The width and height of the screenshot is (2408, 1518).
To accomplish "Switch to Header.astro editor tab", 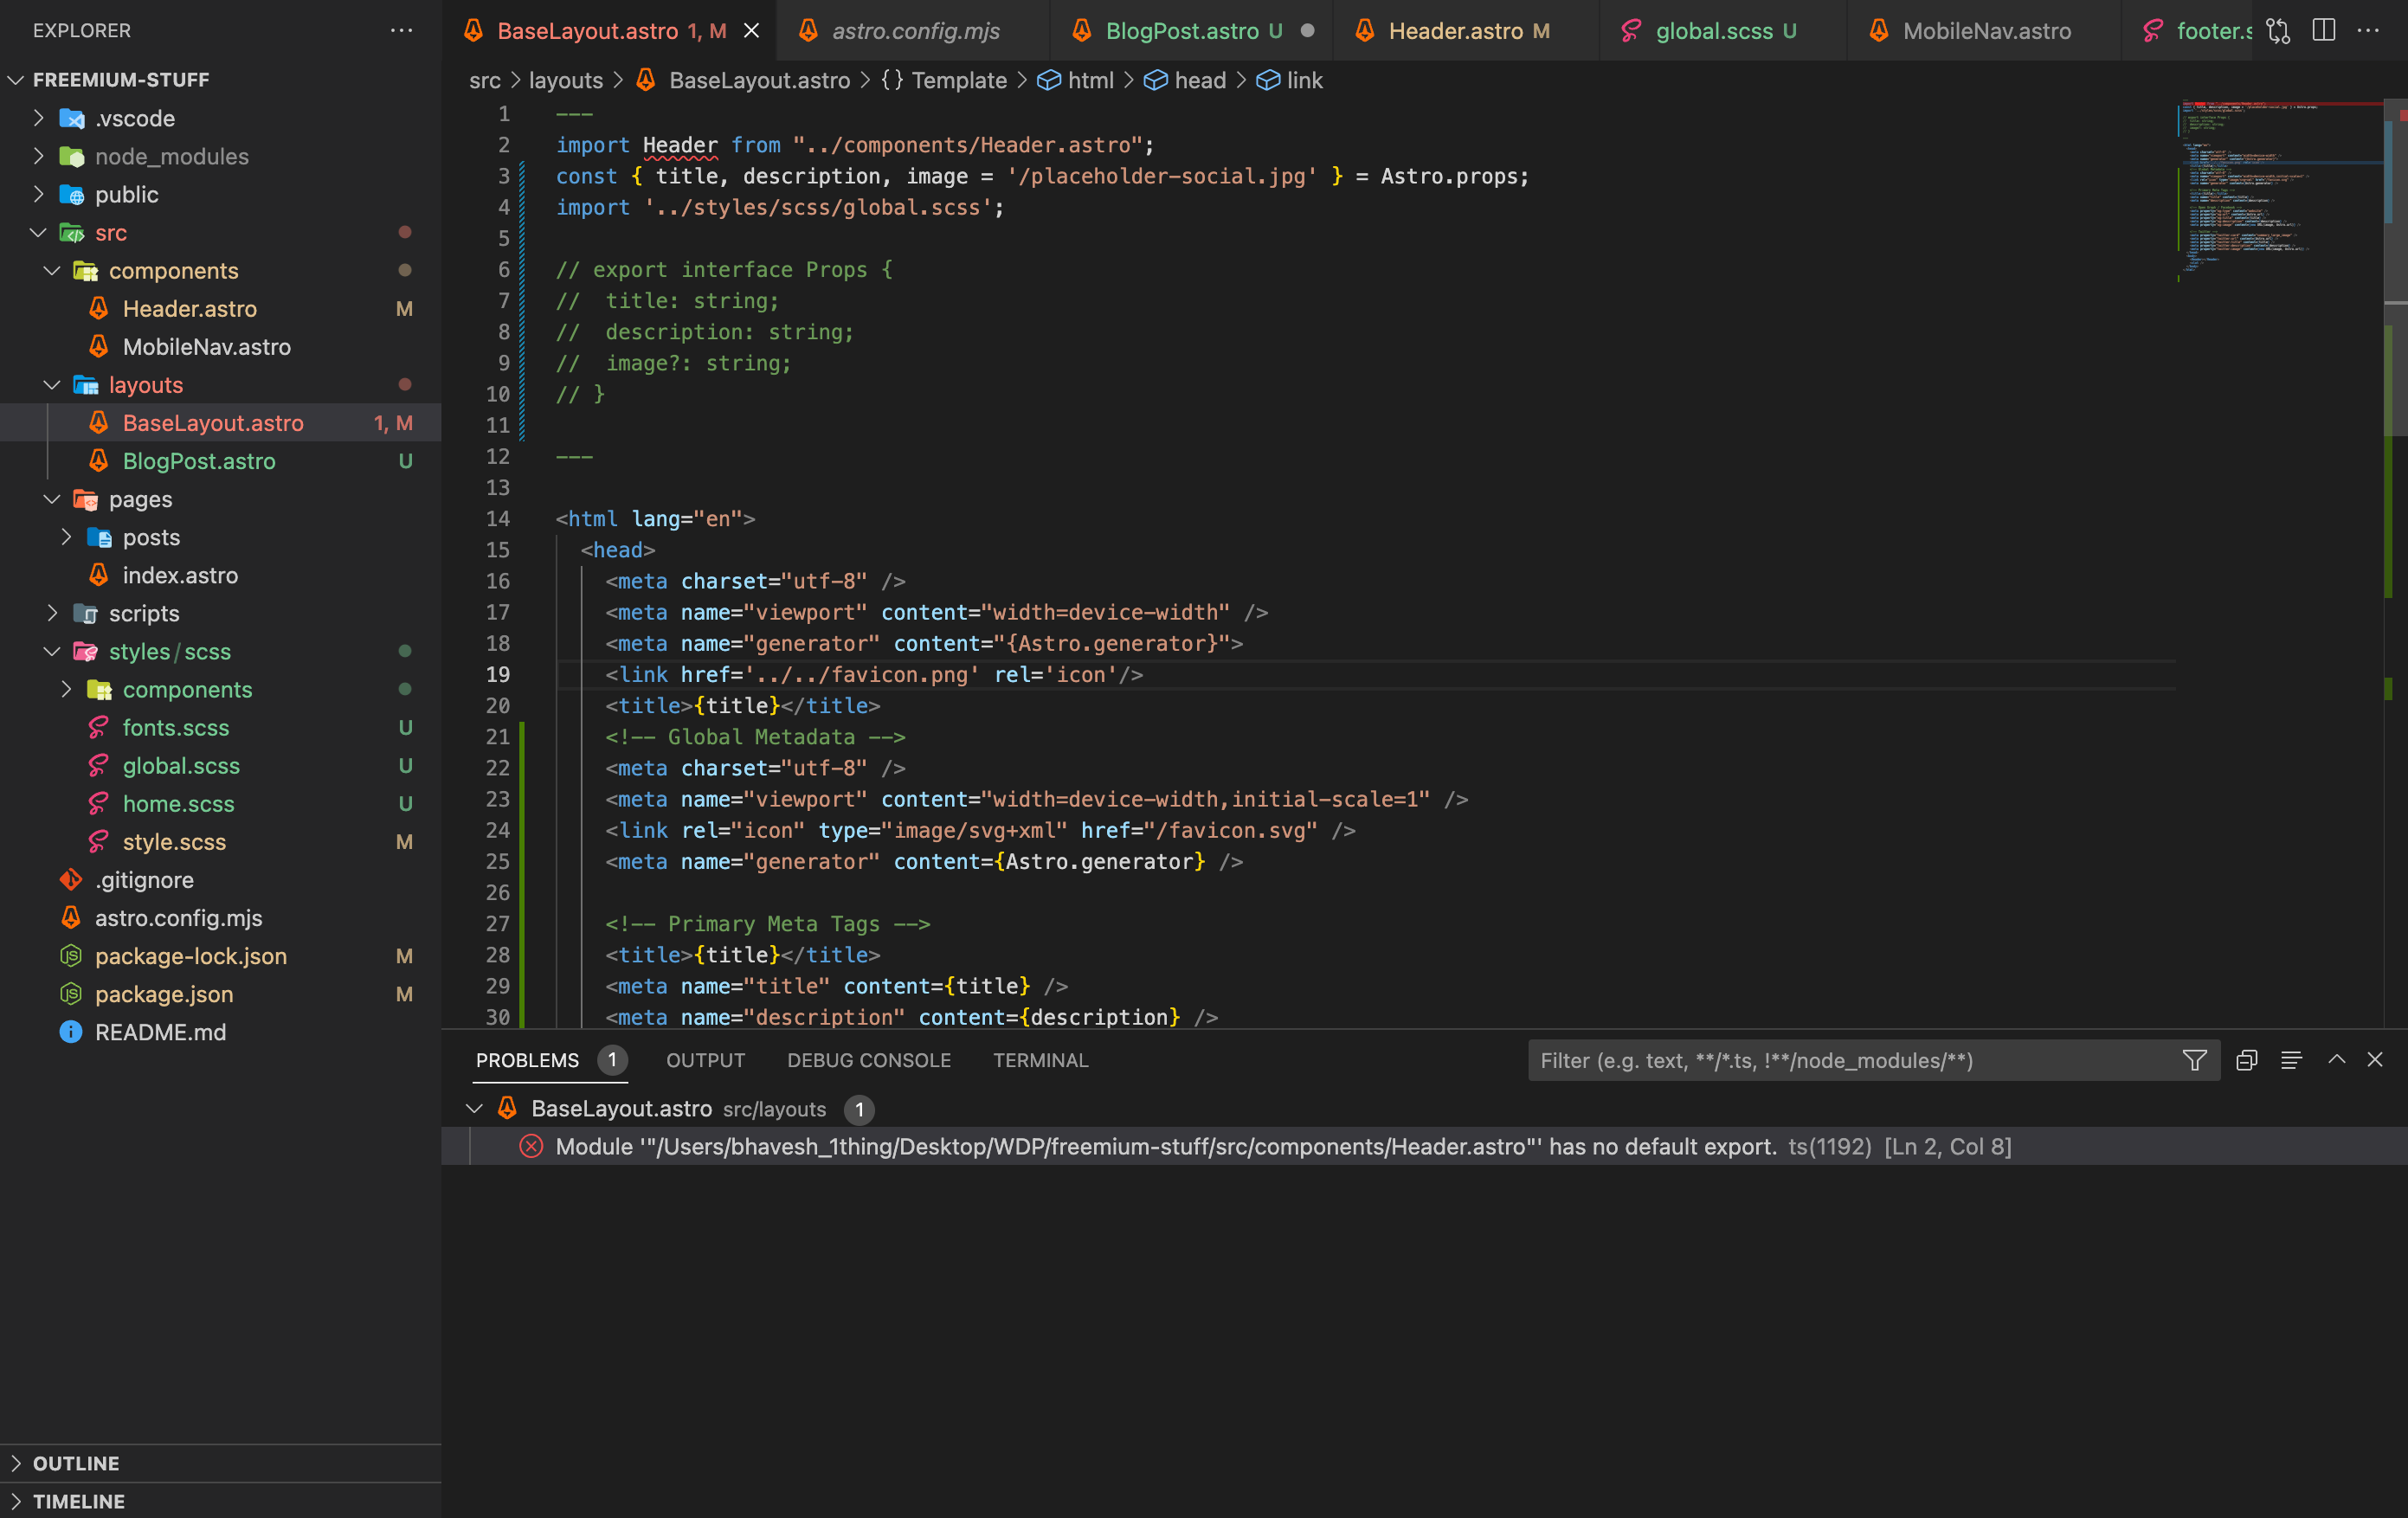I will [x=1467, y=31].
